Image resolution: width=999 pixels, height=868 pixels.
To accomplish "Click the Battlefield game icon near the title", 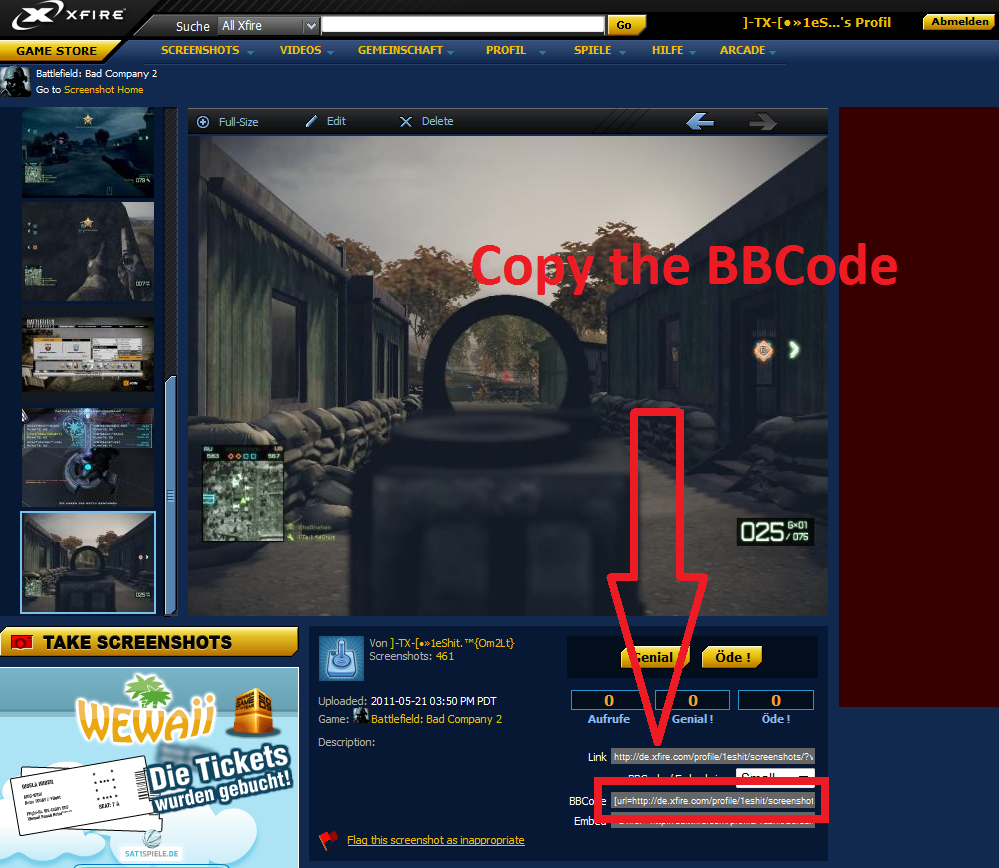I will tap(15, 81).
